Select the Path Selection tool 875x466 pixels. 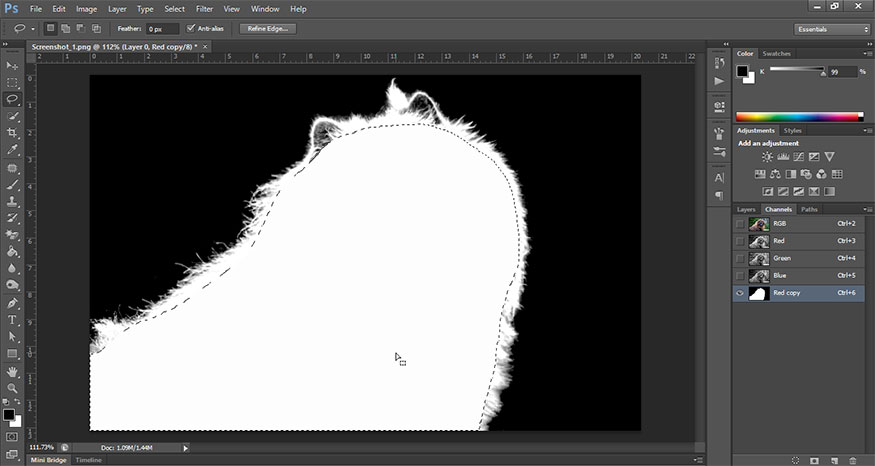coord(12,337)
